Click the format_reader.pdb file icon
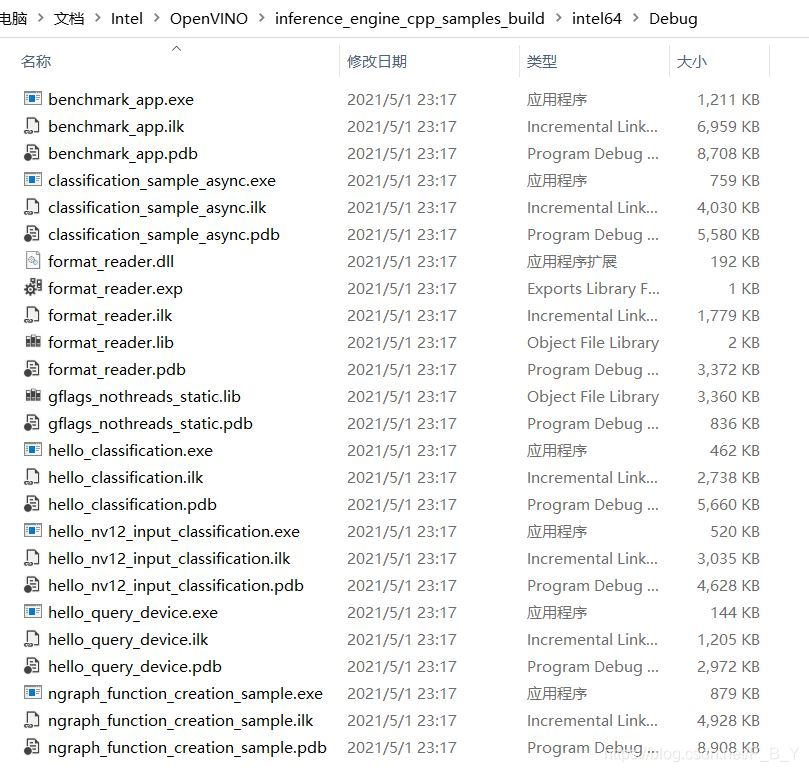809x772 pixels. pyautogui.click(x=33, y=368)
